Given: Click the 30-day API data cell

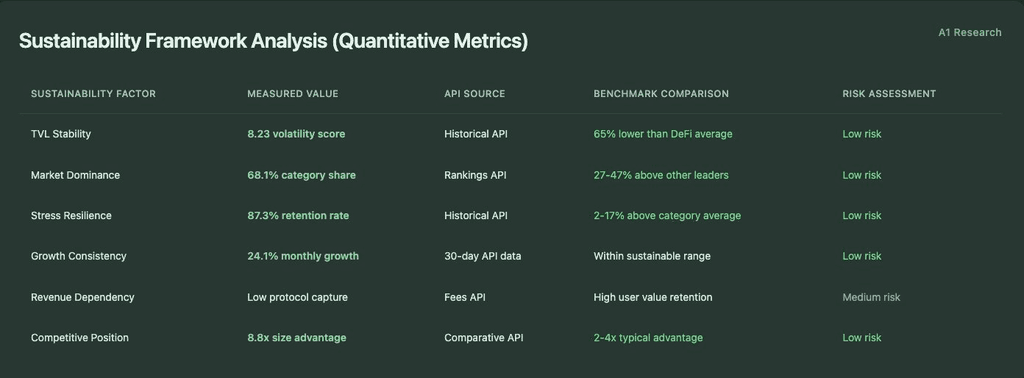Looking at the screenshot, I should (x=483, y=256).
